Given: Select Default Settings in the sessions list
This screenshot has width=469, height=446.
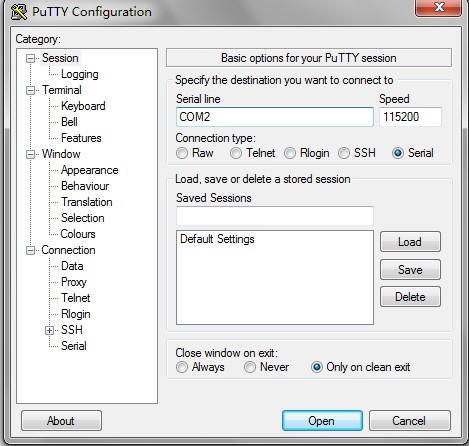Looking at the screenshot, I should click(x=217, y=239).
